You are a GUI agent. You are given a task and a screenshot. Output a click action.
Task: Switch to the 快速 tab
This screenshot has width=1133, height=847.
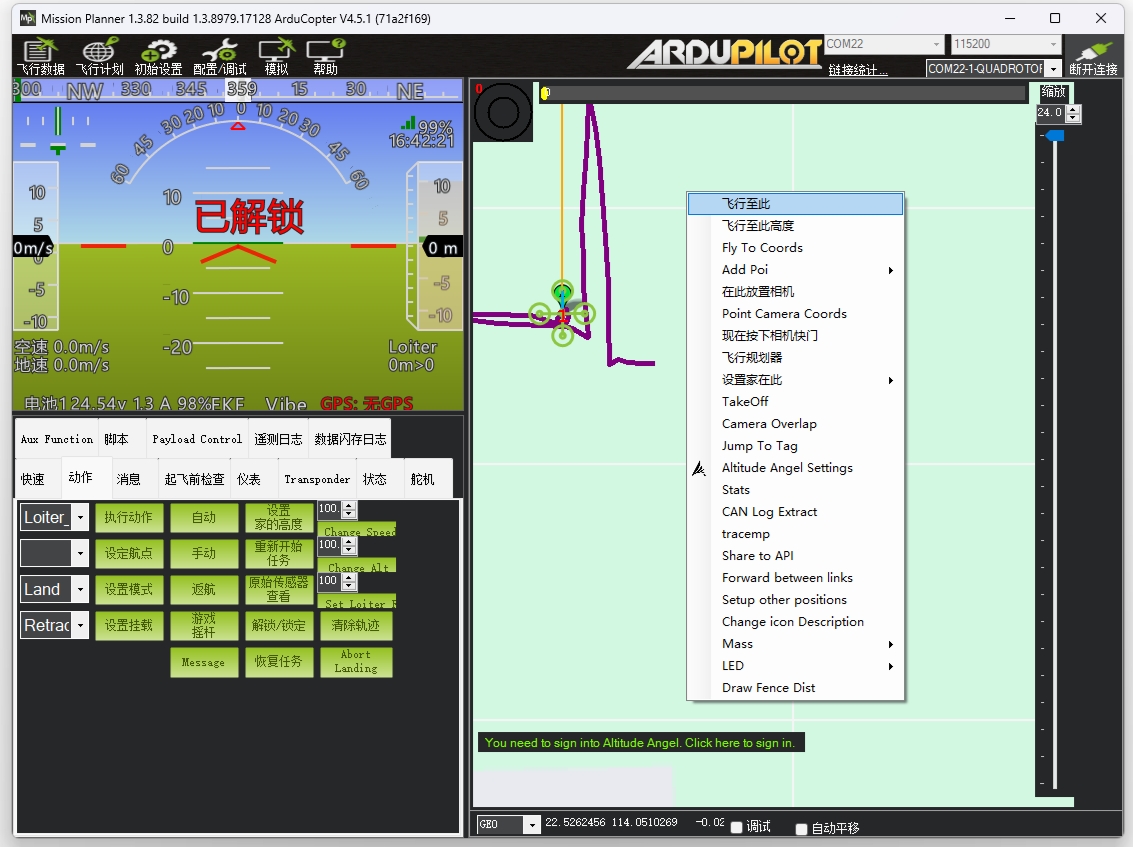[33, 479]
